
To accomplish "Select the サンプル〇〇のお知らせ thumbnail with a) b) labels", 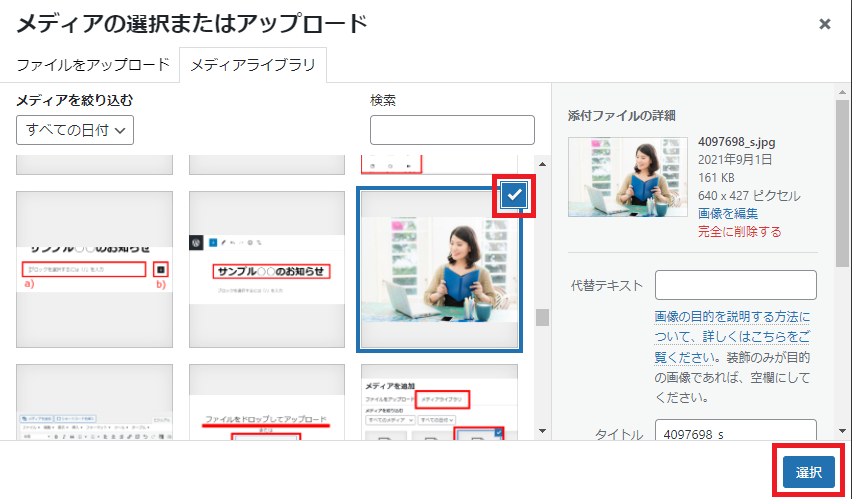I will pos(94,270).
